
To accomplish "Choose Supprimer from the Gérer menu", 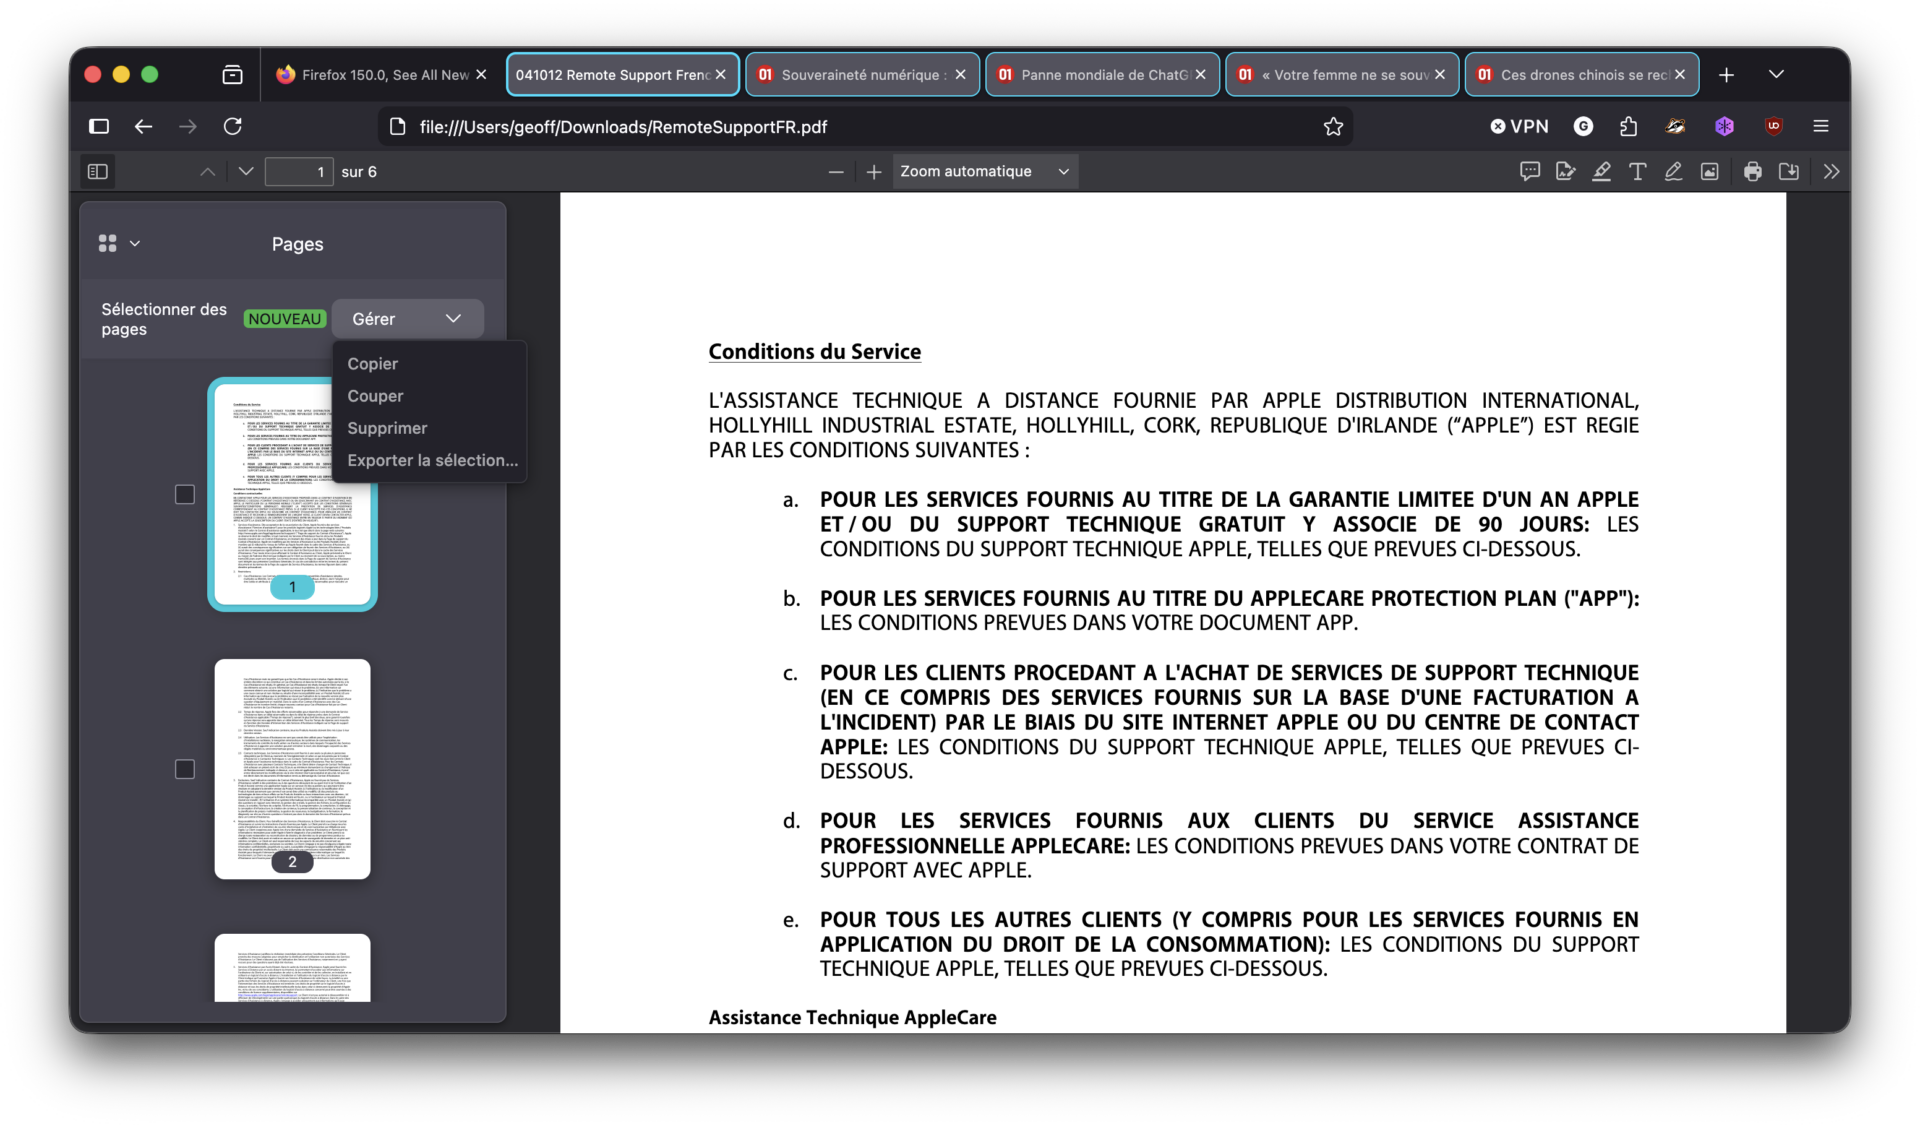I will (x=388, y=427).
